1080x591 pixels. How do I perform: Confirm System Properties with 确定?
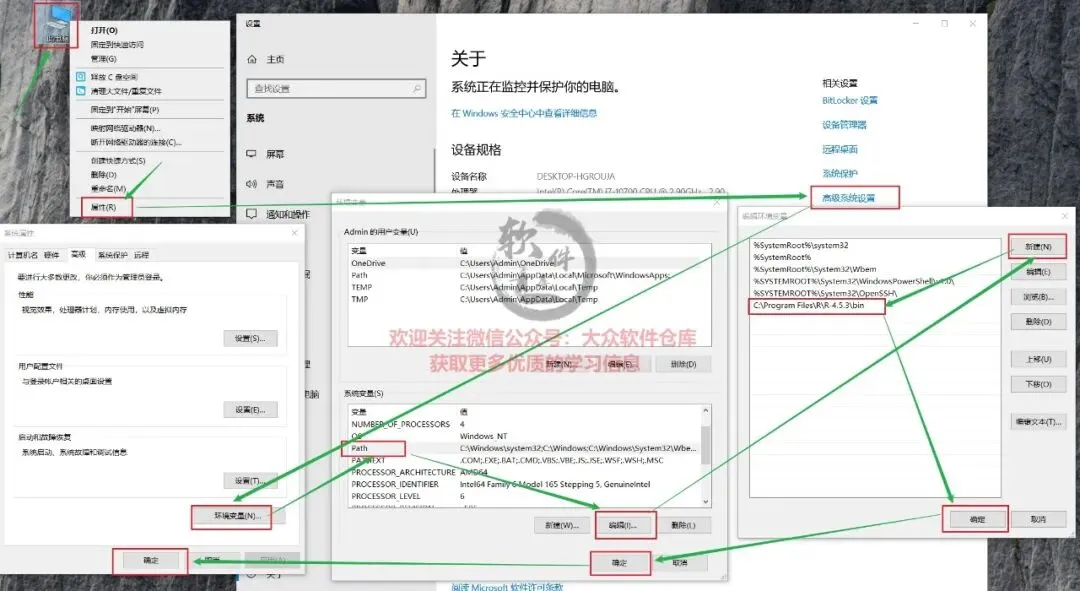click(150, 560)
